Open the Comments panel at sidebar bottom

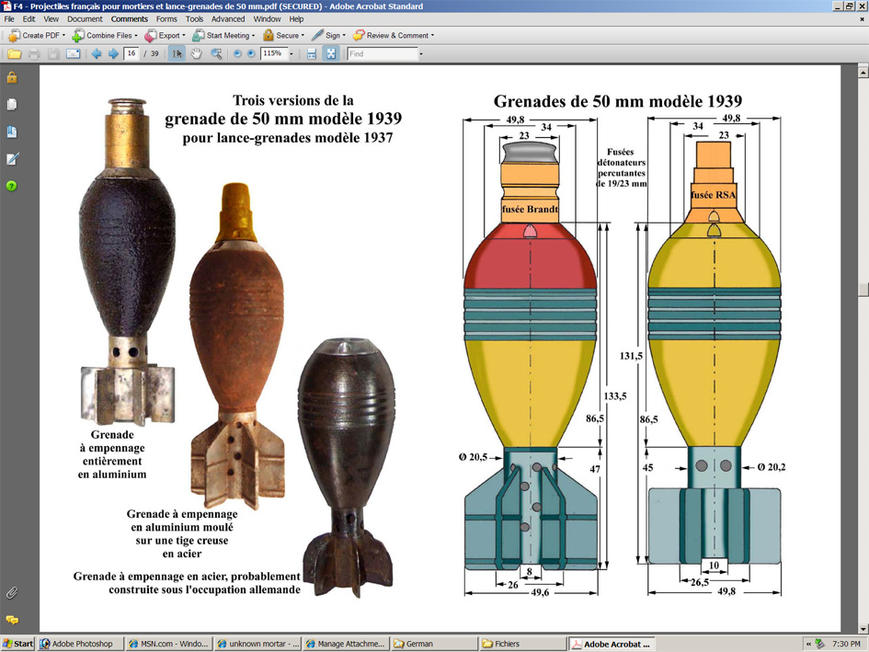click(12, 620)
